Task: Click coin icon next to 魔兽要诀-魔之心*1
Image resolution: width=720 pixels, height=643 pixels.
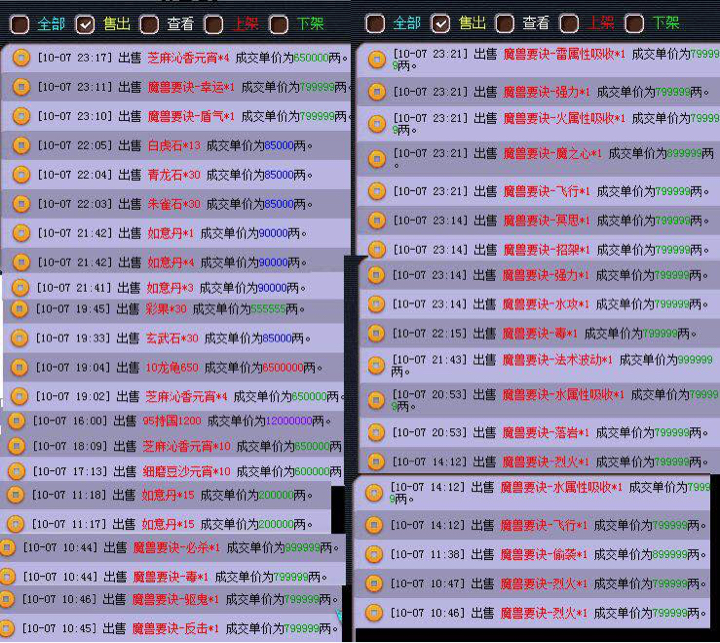Action: click(x=376, y=158)
